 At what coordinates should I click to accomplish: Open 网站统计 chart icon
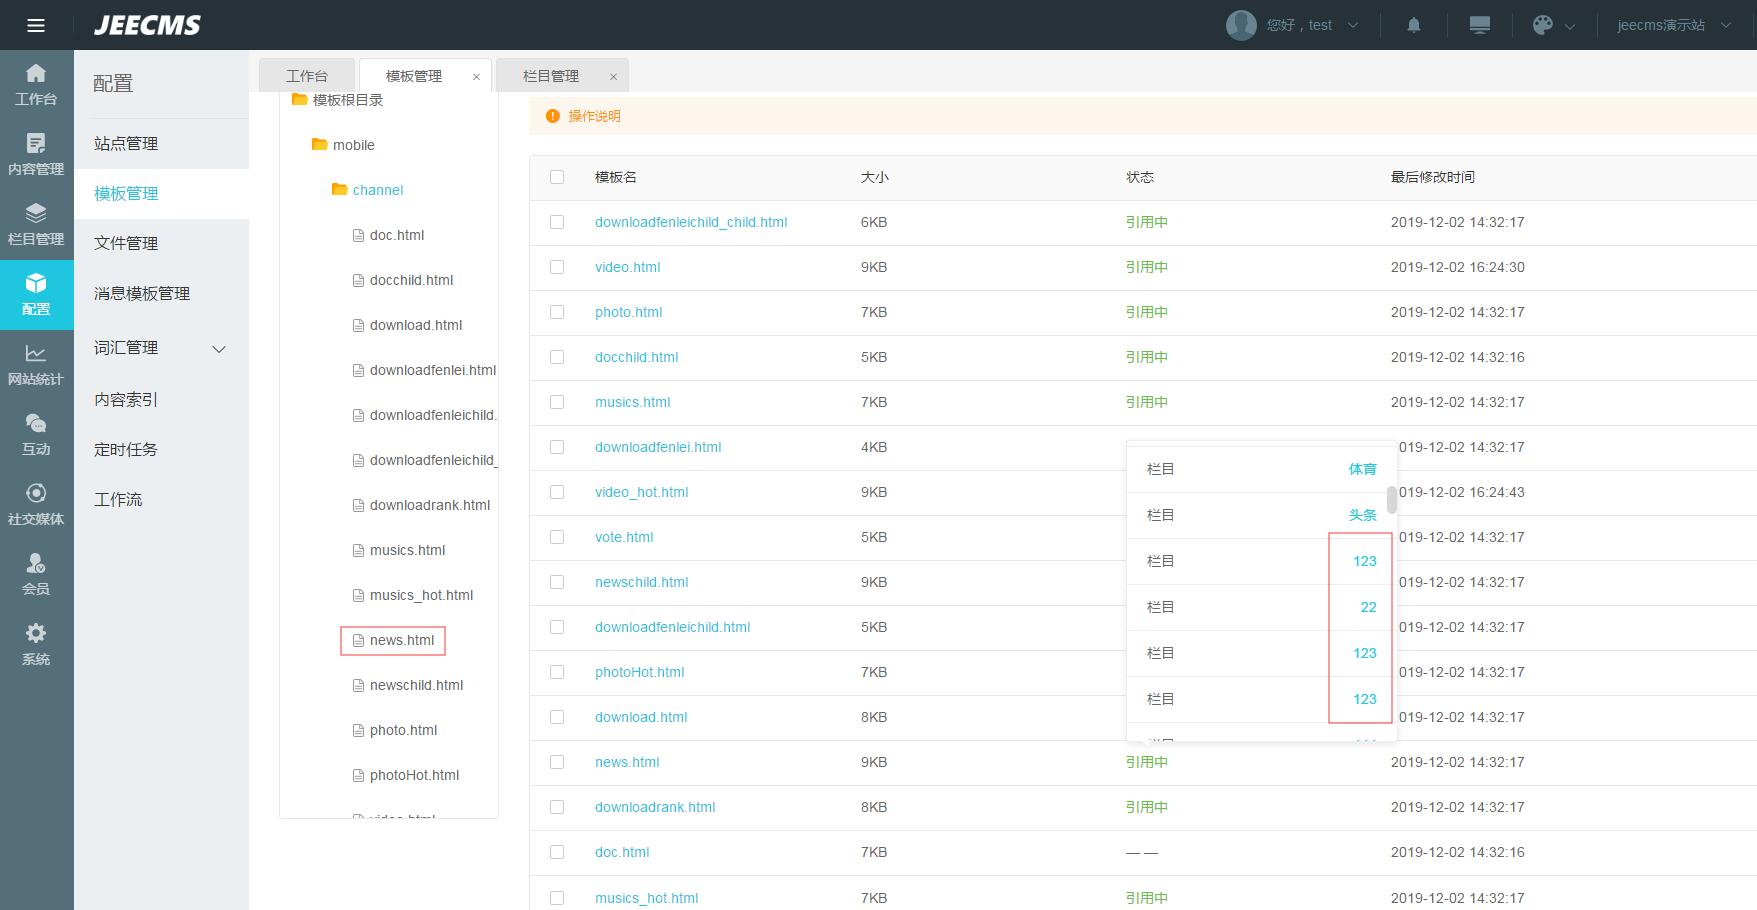point(36,364)
